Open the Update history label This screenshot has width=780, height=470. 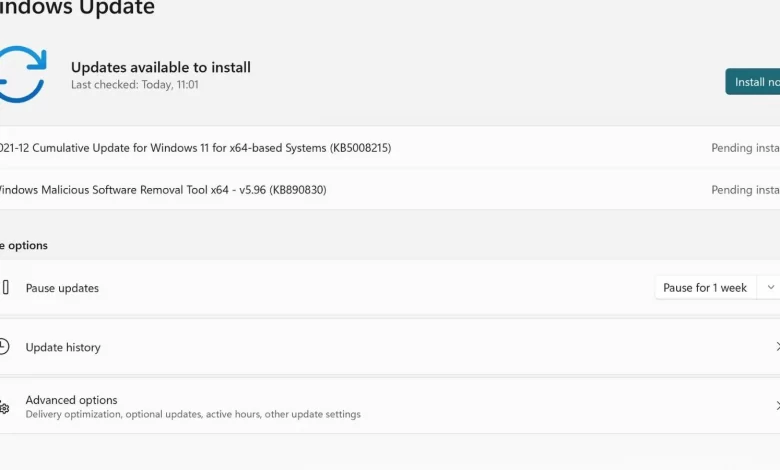coord(63,347)
